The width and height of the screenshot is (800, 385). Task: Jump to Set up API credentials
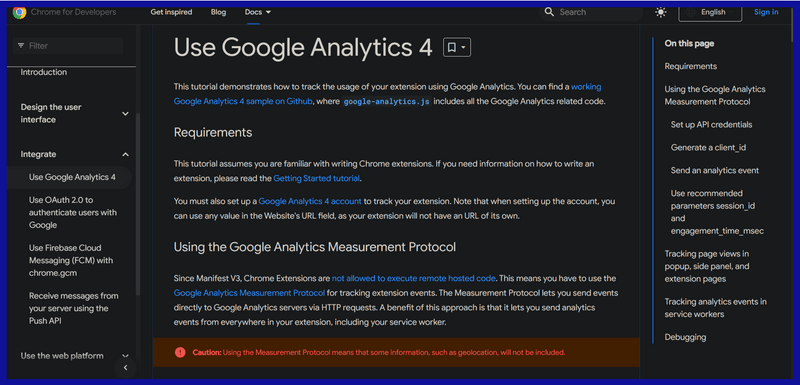(x=711, y=125)
